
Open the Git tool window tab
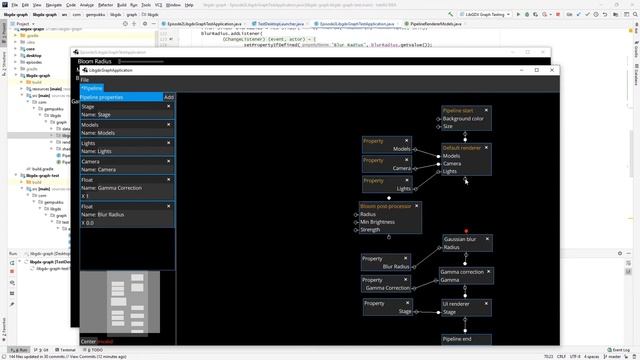(x=41, y=350)
